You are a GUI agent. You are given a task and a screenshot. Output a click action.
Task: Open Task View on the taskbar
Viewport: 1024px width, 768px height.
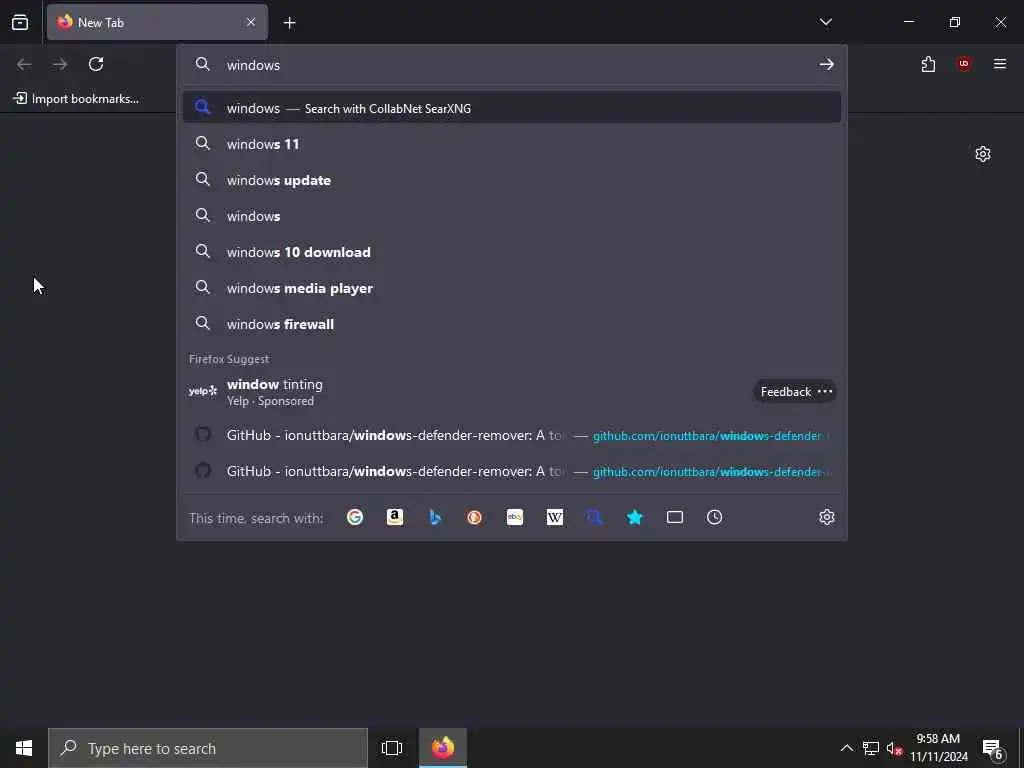point(392,748)
